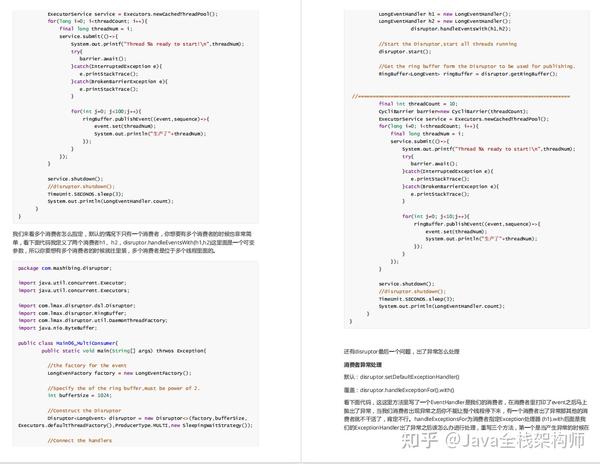Select comment '//Get the ring buffer form the Disruptor'
This screenshot has height=464, width=600.
pos(477,67)
